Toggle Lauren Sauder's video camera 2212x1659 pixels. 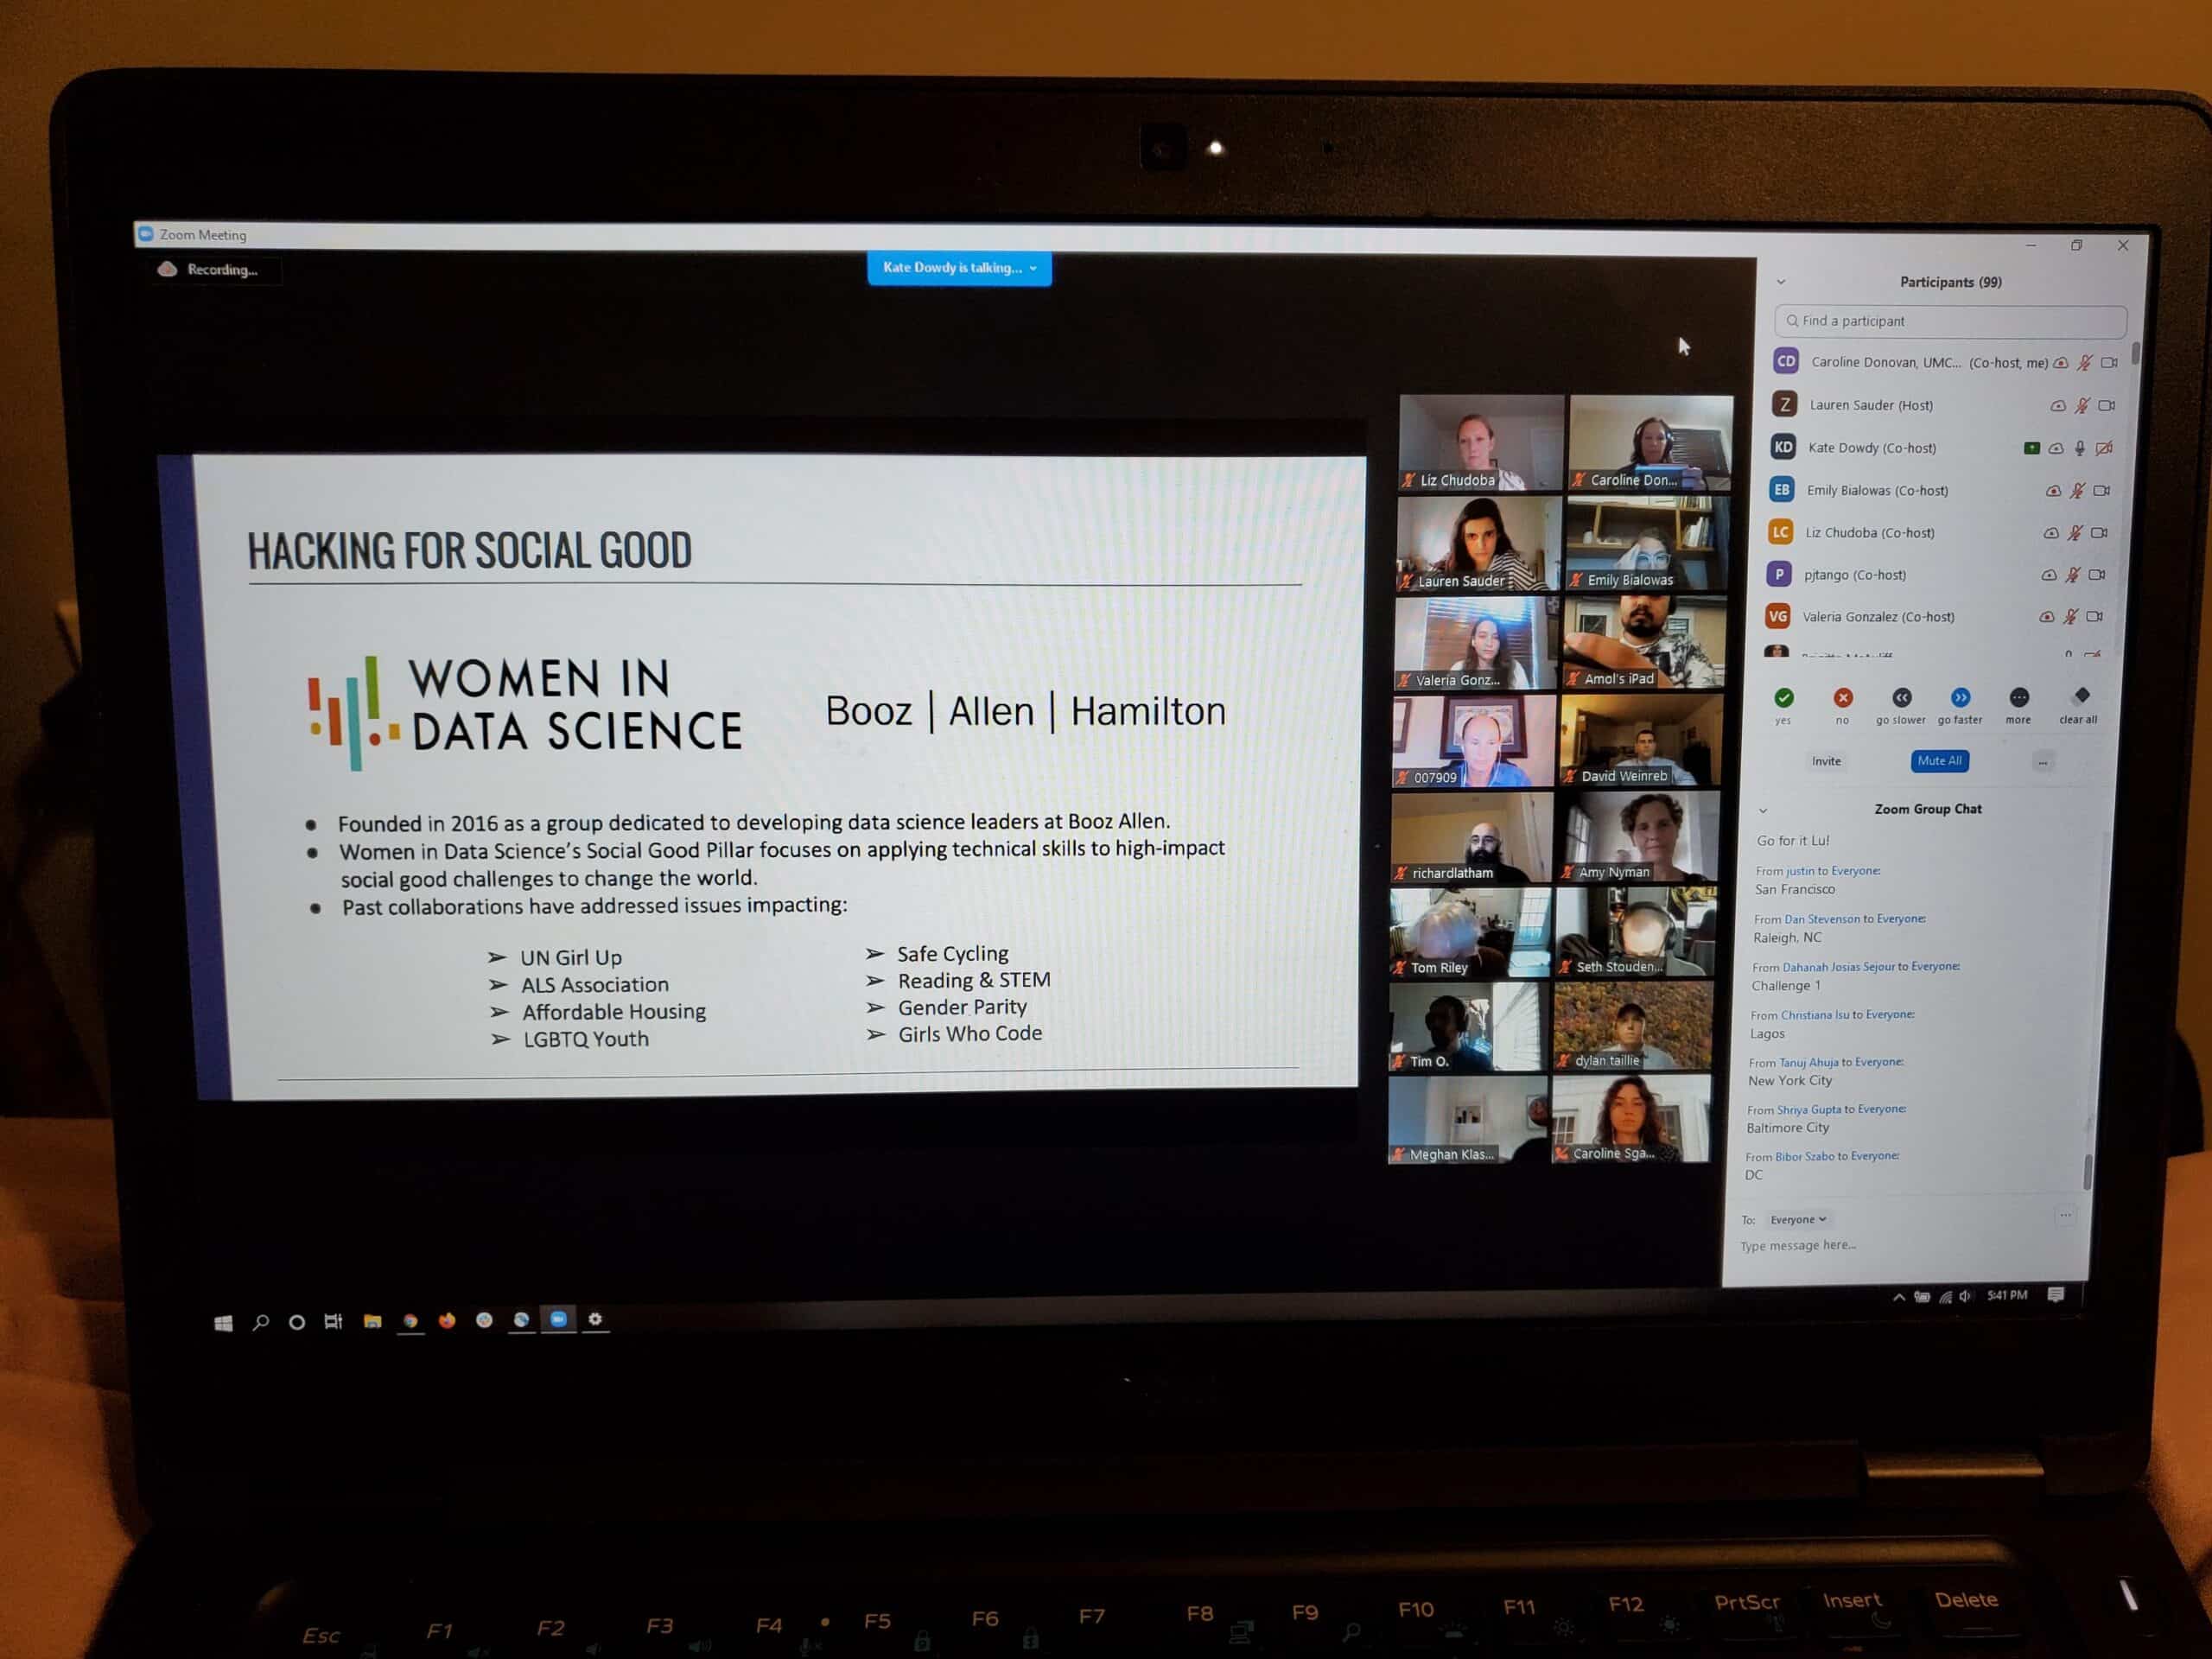click(x=2106, y=406)
